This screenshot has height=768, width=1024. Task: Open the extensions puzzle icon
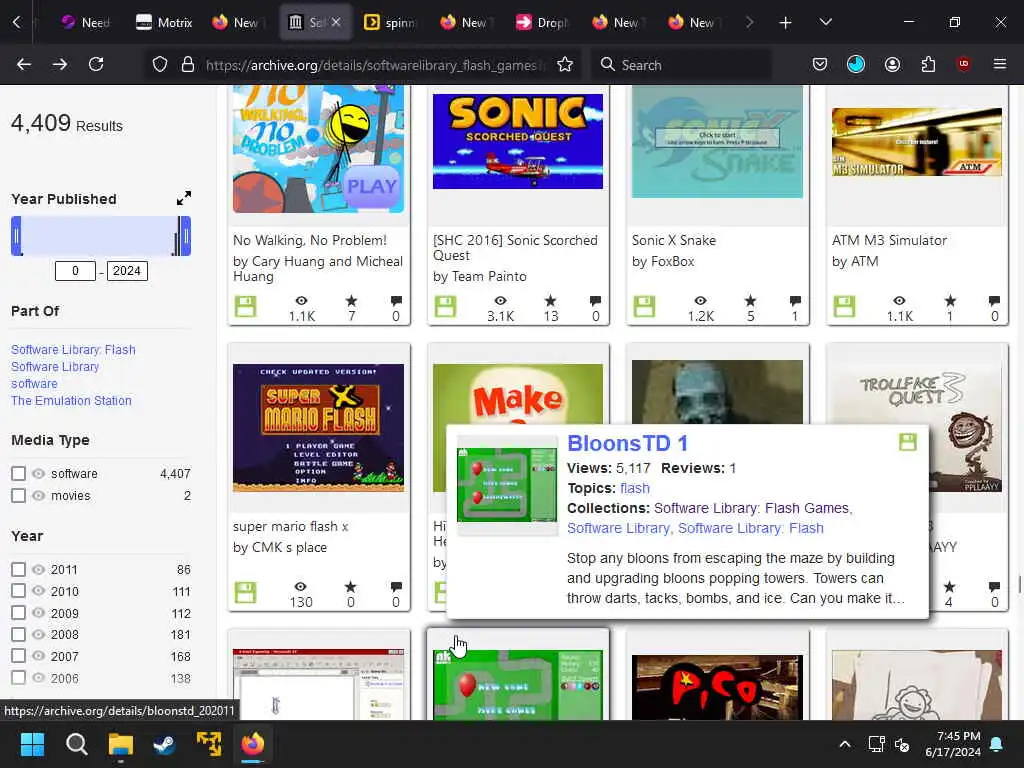[928, 65]
